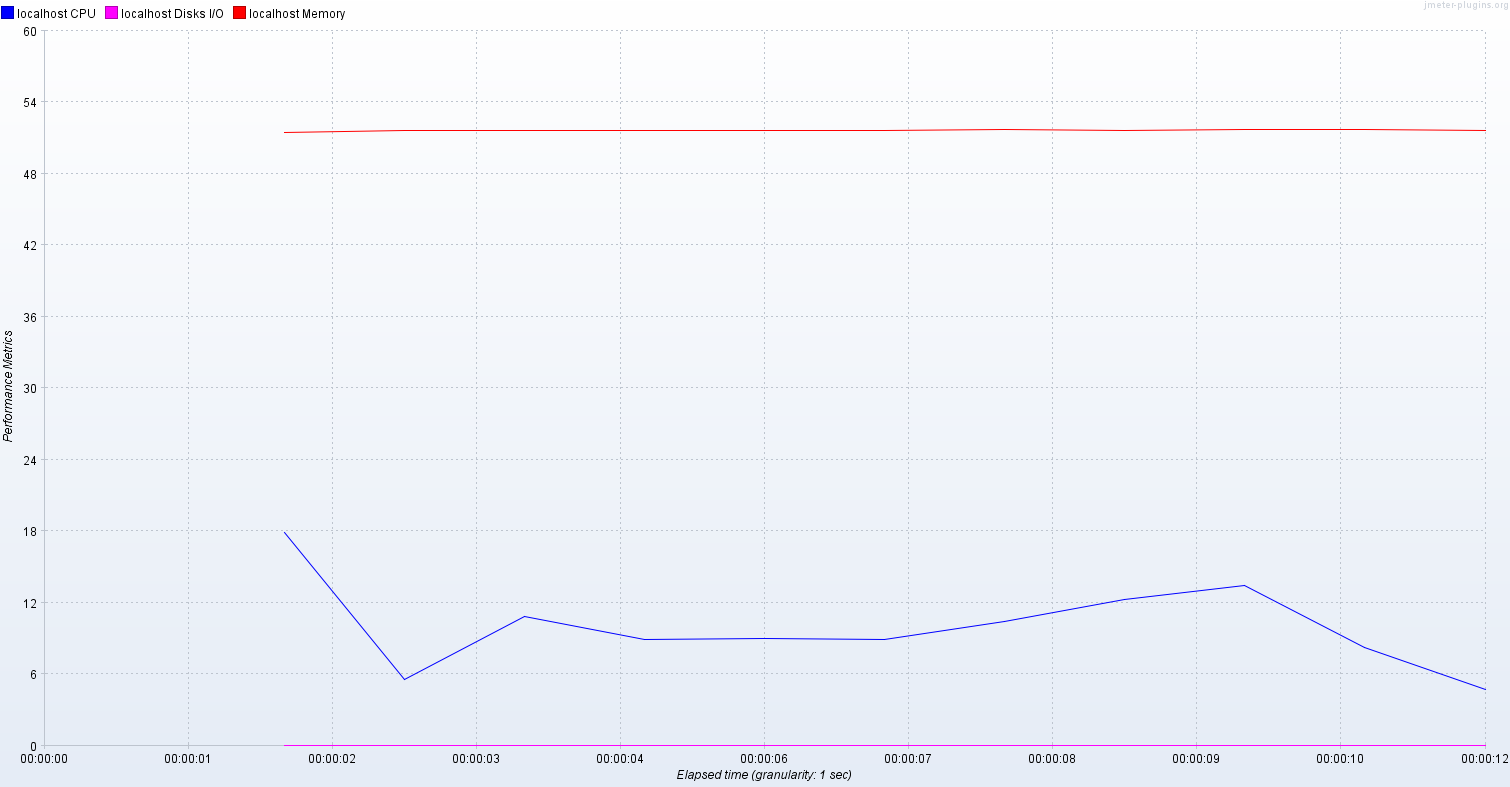Click the y-axis value 60

29,31
